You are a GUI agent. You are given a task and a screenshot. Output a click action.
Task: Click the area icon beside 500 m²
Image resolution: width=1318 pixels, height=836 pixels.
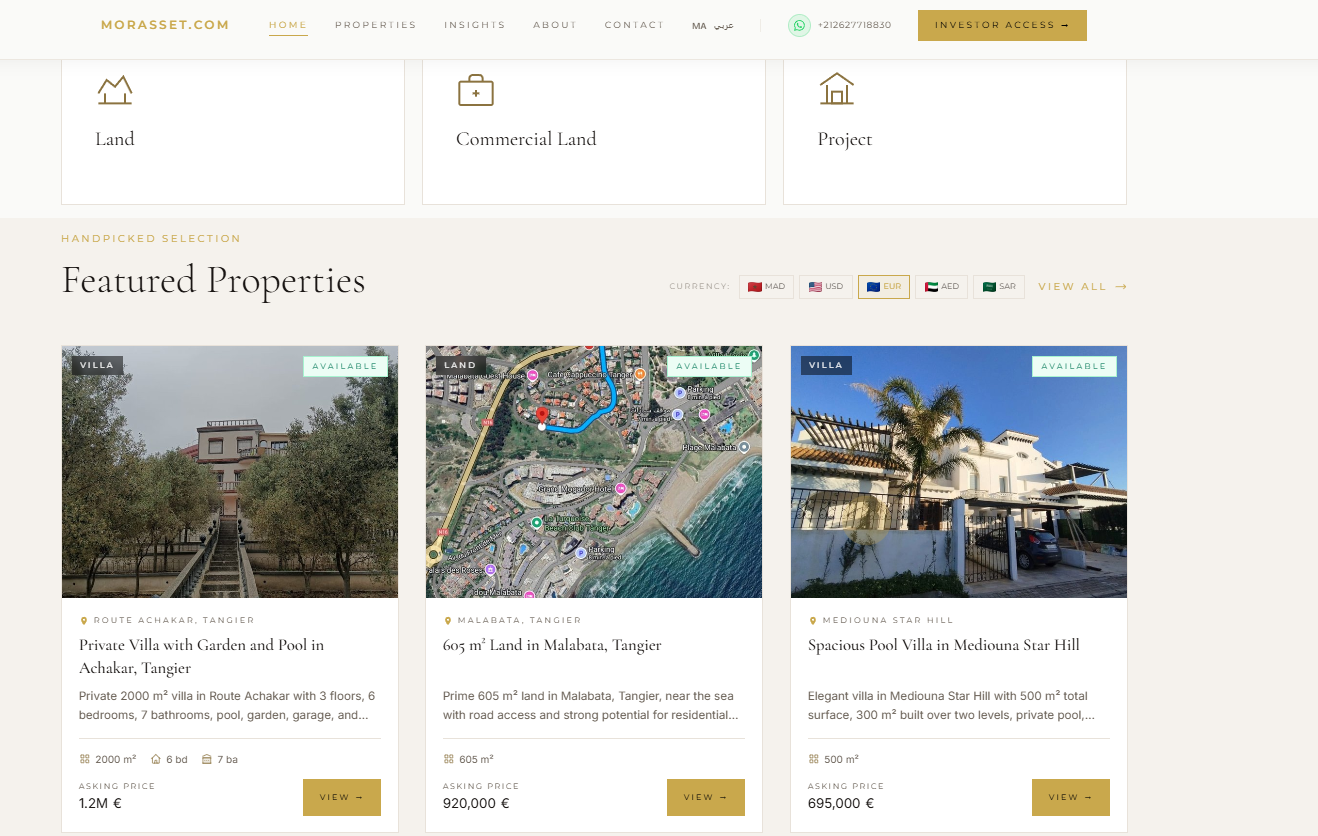pyautogui.click(x=814, y=759)
